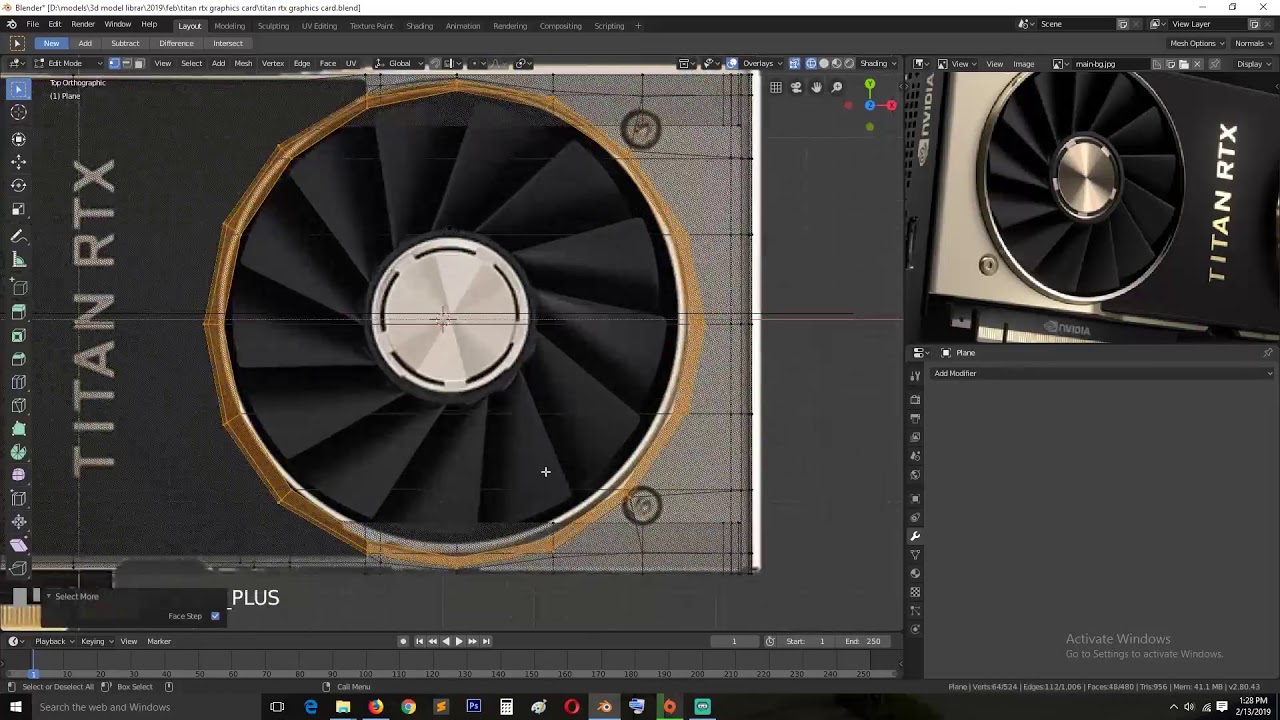Click the End frame field showing 250
This screenshot has height=720, width=1280.
[862, 641]
